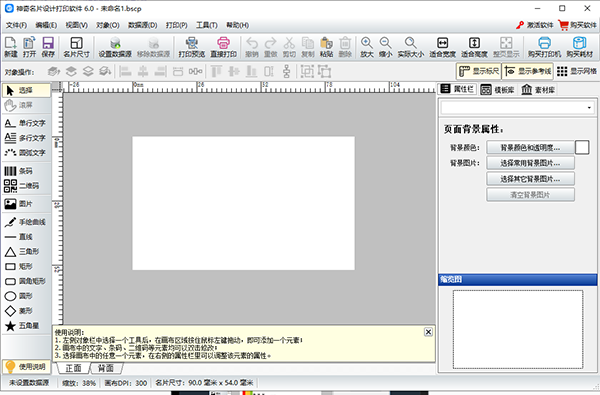Screen dimensions: 600x395
Task: Toggle 显示标尺 ruler display
Action: click(x=479, y=71)
